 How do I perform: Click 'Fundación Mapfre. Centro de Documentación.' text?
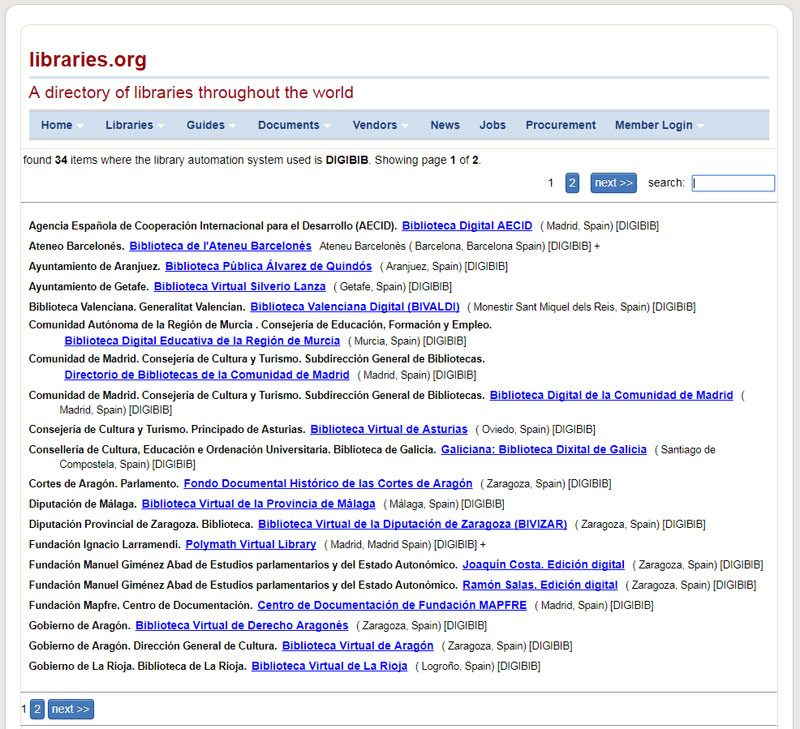[141, 605]
